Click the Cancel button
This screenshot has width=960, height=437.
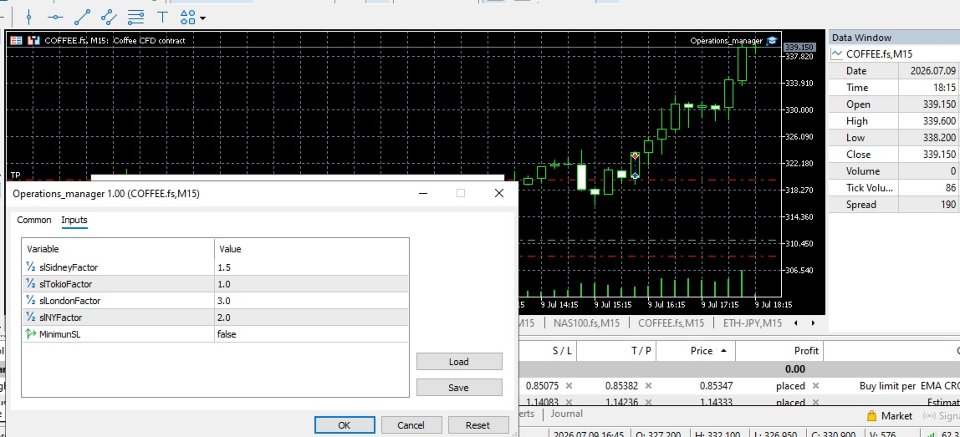point(411,425)
